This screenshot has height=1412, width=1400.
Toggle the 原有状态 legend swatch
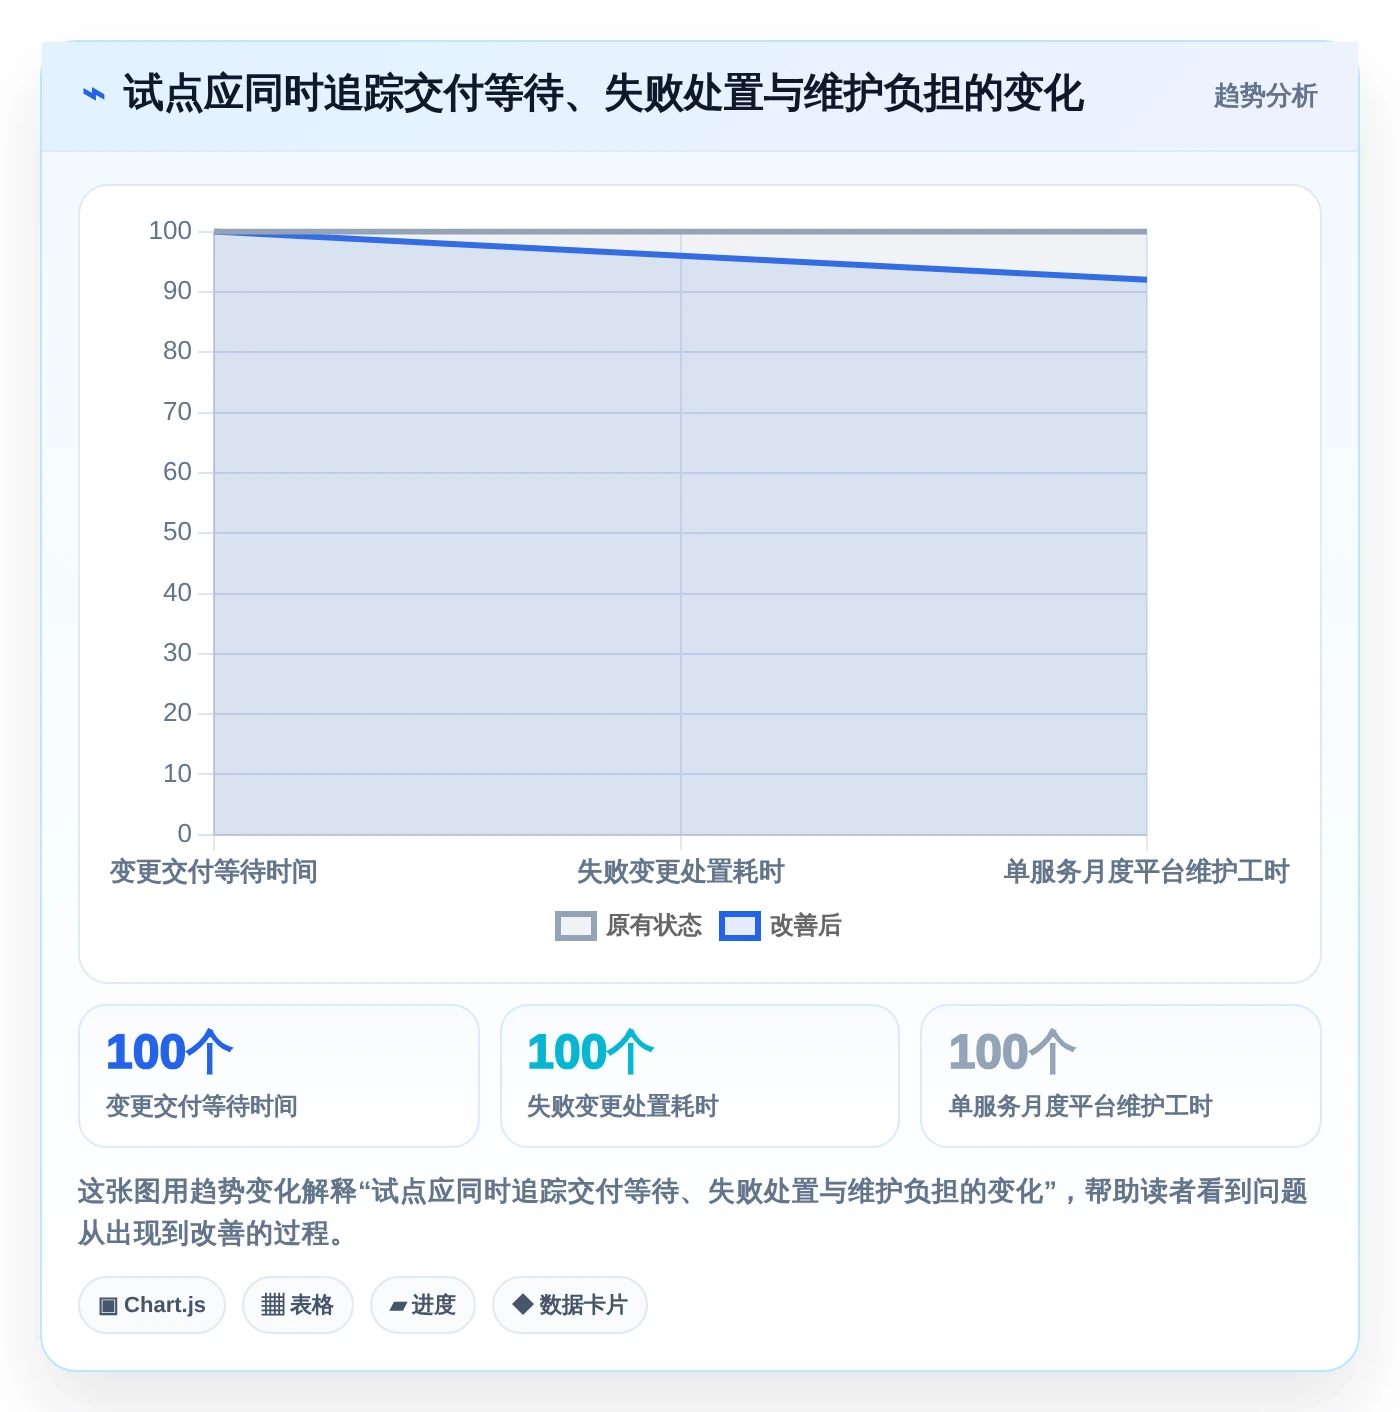point(575,926)
